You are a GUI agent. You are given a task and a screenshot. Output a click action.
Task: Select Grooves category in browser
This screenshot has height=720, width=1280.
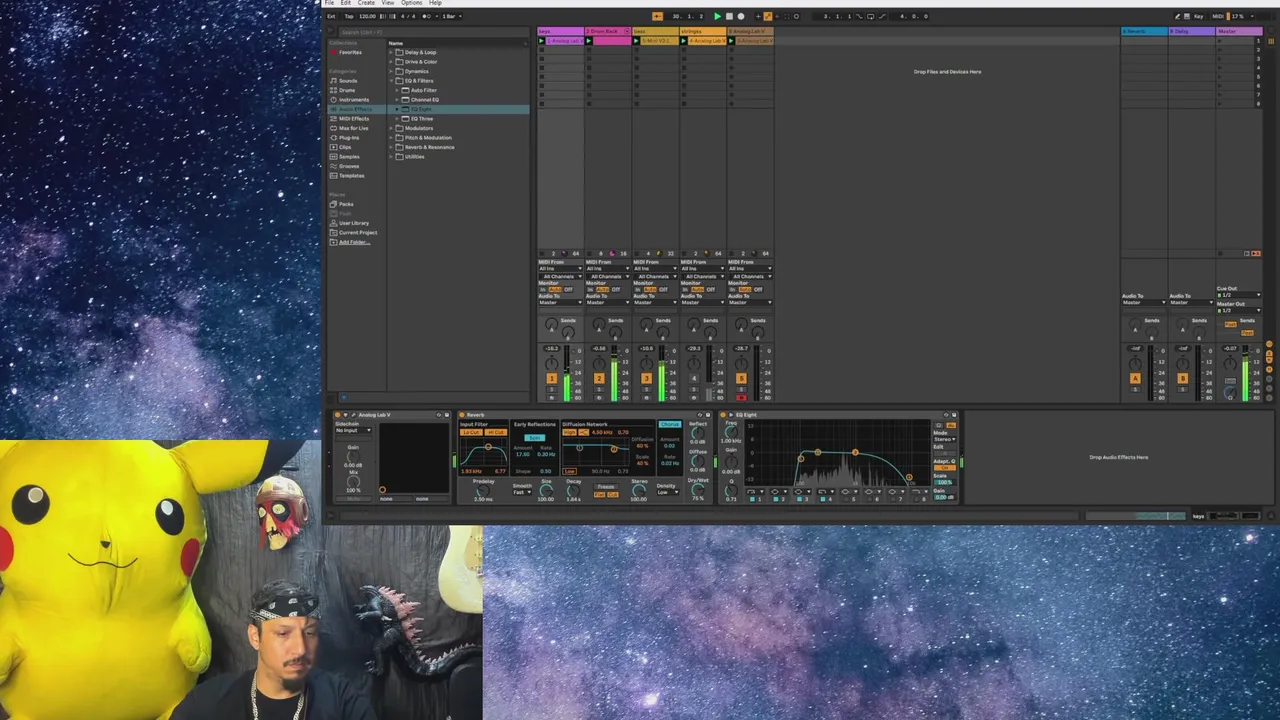pos(349,166)
